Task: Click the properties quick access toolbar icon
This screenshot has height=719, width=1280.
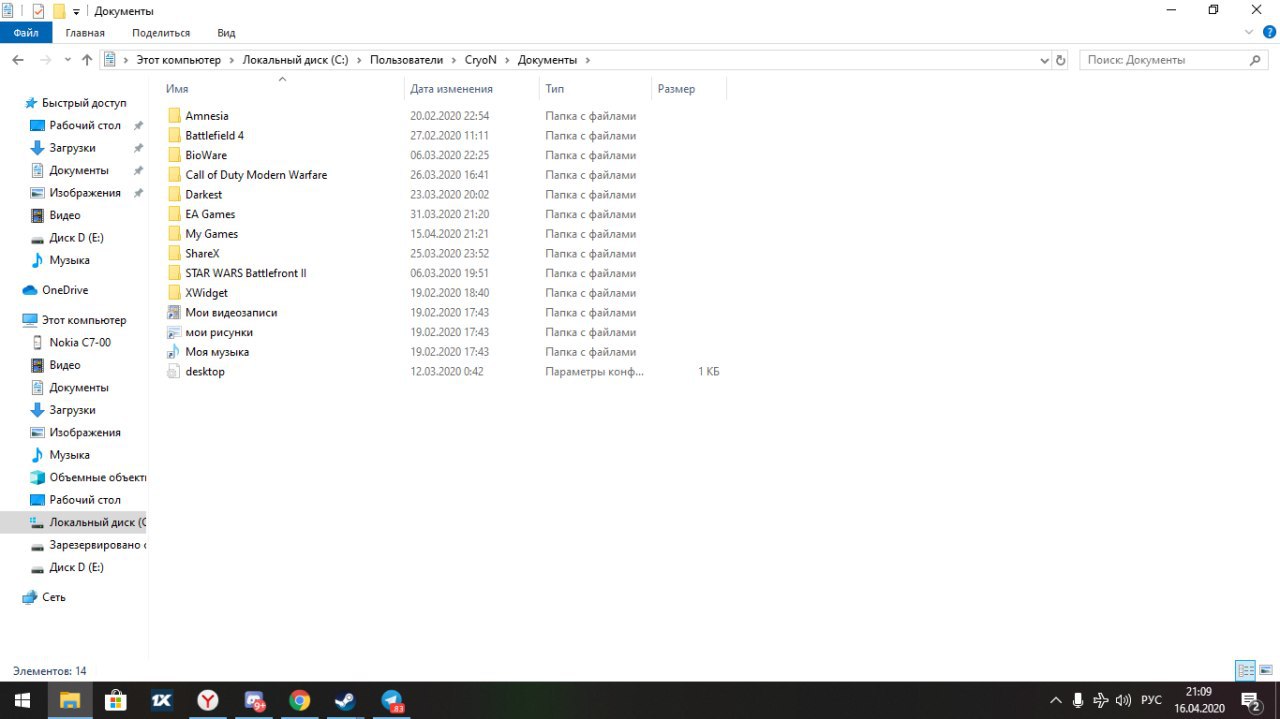Action: pos(38,11)
